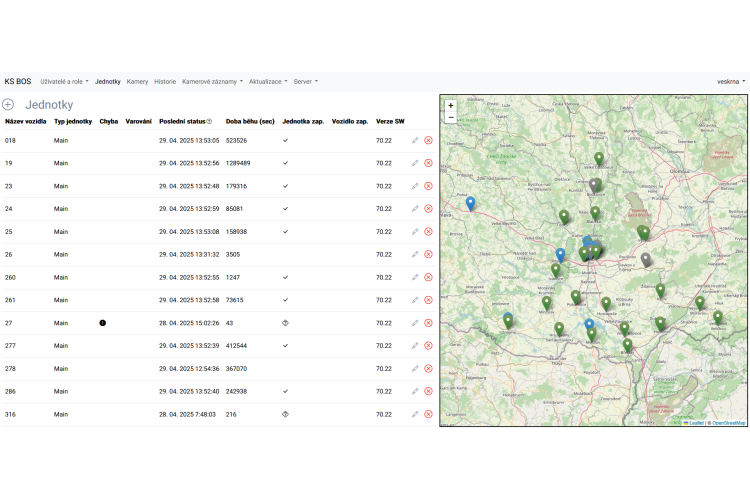Edit unit 278 with pencil icon

pos(415,368)
